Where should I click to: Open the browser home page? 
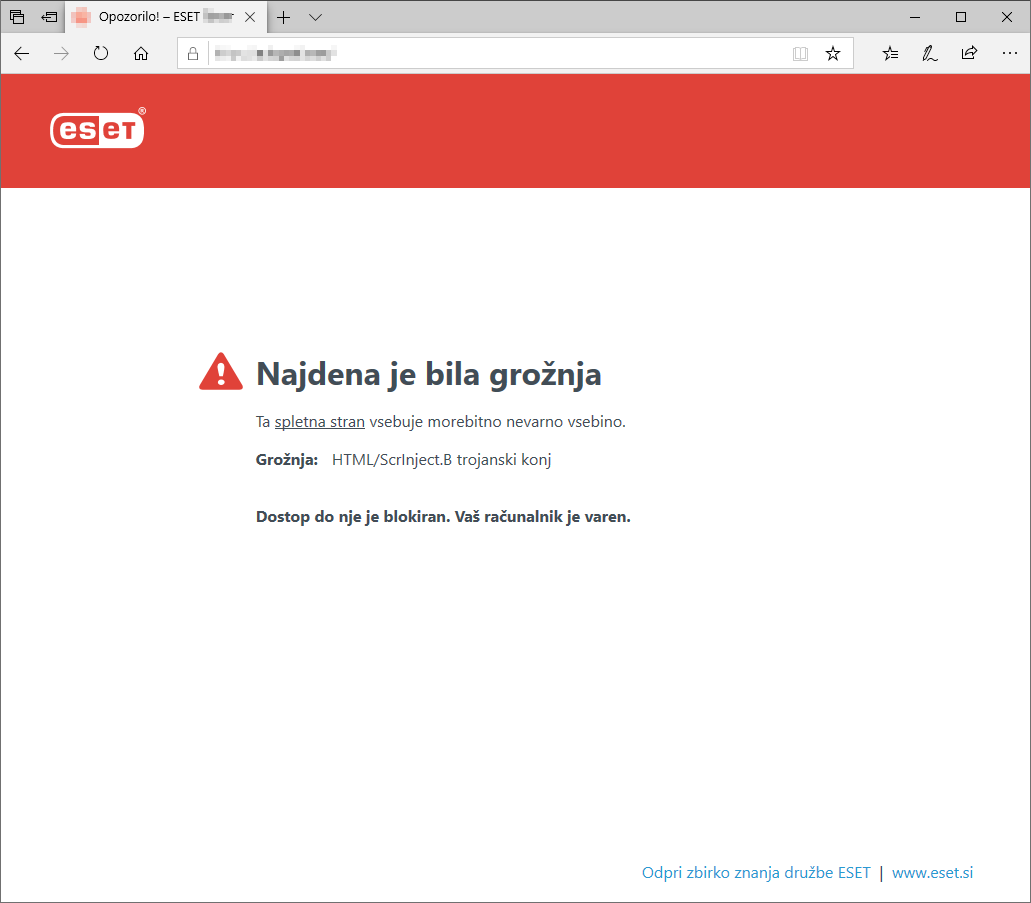[141, 54]
